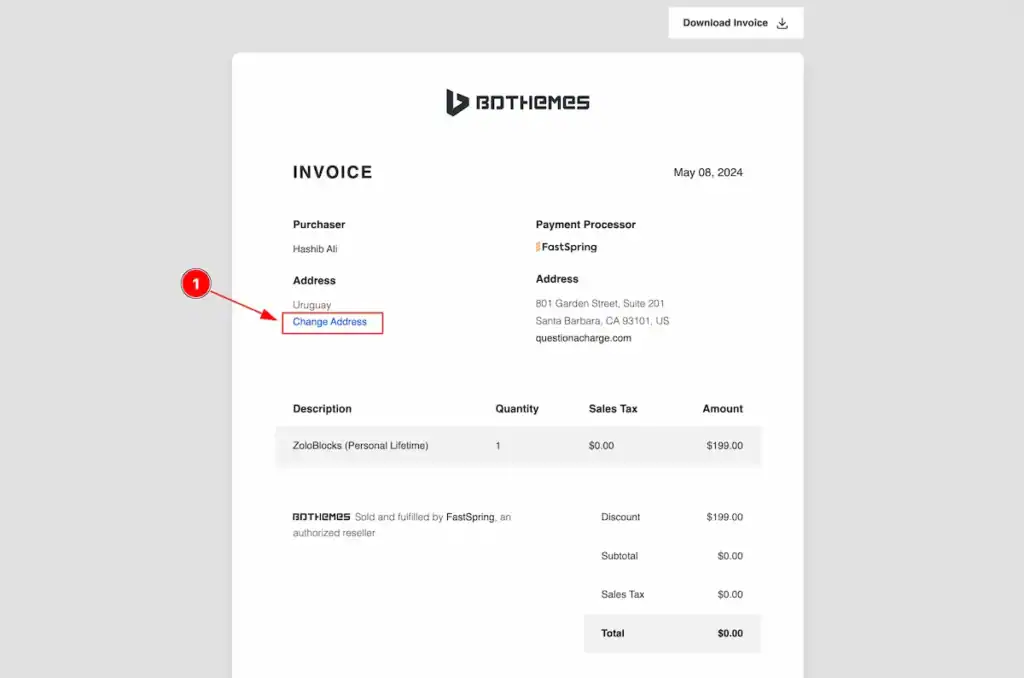Image resolution: width=1024 pixels, height=678 pixels.
Task: Open the Change Address link
Action: pos(330,322)
